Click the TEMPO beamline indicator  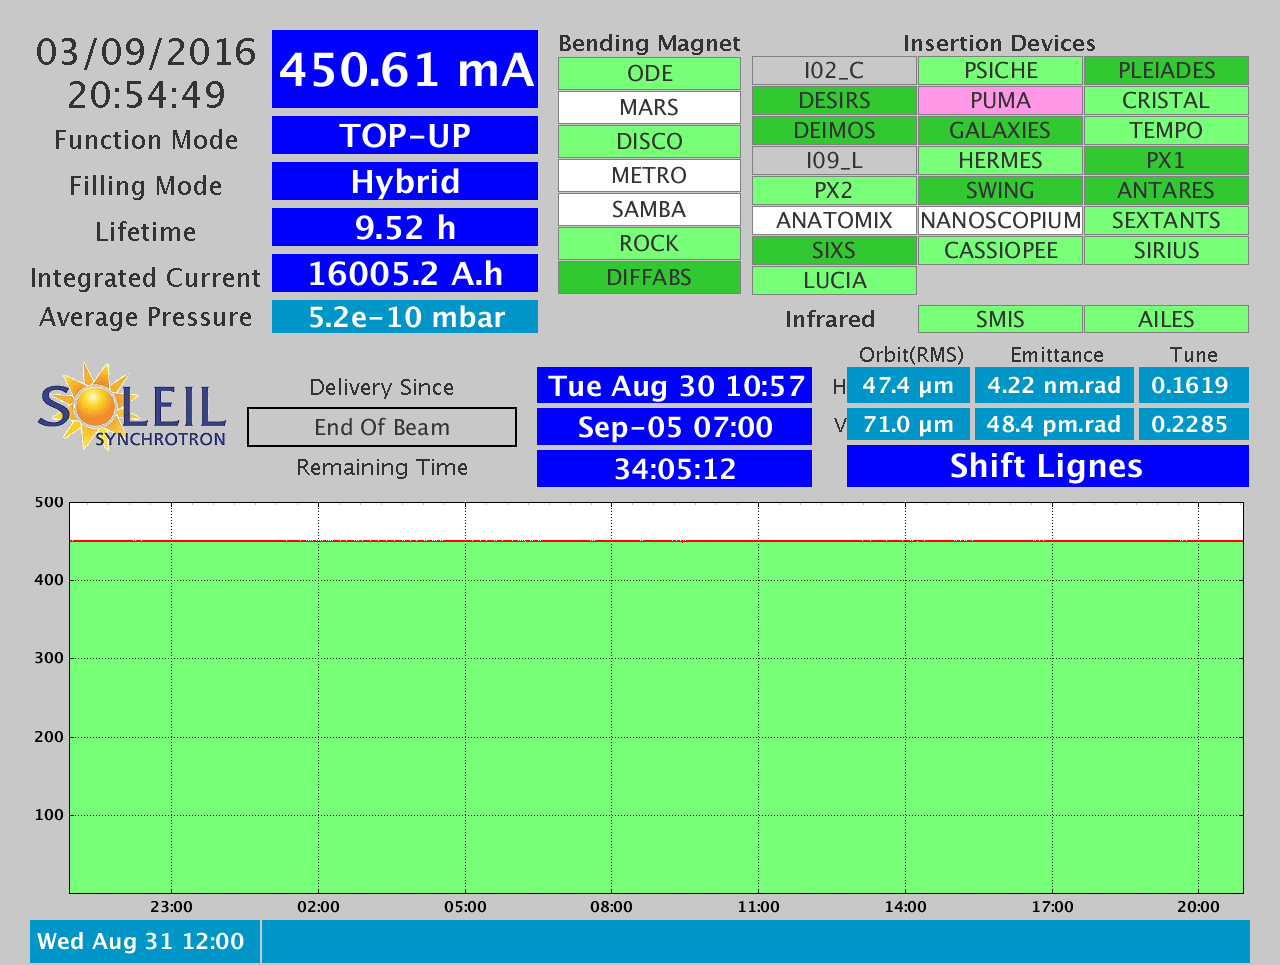click(x=1166, y=130)
